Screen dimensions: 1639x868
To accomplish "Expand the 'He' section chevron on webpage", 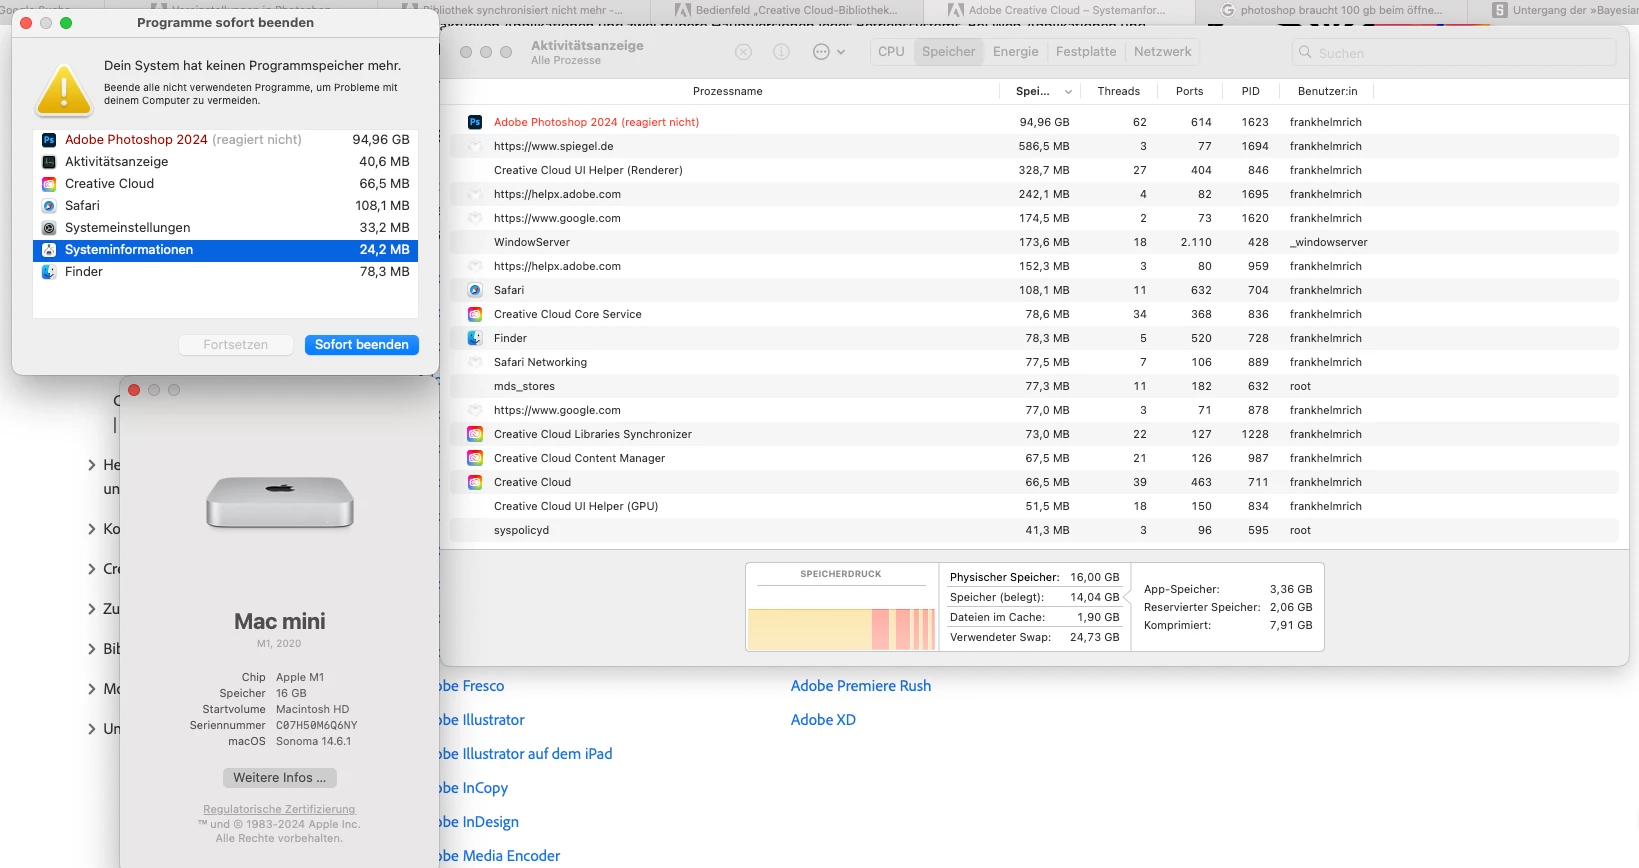I will pyautogui.click(x=92, y=465).
